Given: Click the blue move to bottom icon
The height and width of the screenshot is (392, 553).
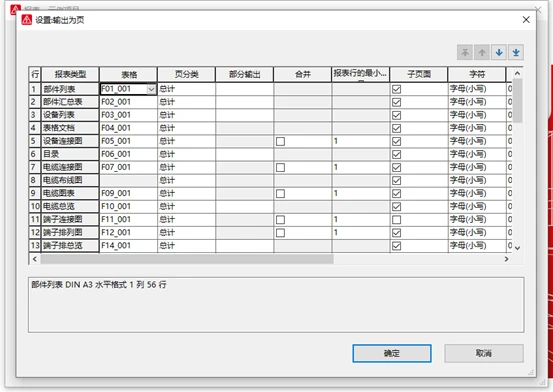Looking at the screenshot, I should point(516,53).
